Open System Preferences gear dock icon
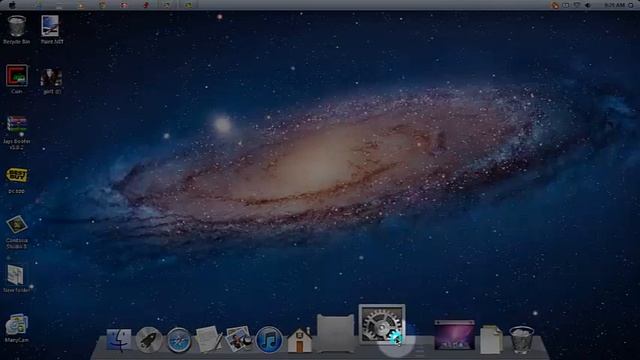The image size is (640, 360). (x=382, y=324)
